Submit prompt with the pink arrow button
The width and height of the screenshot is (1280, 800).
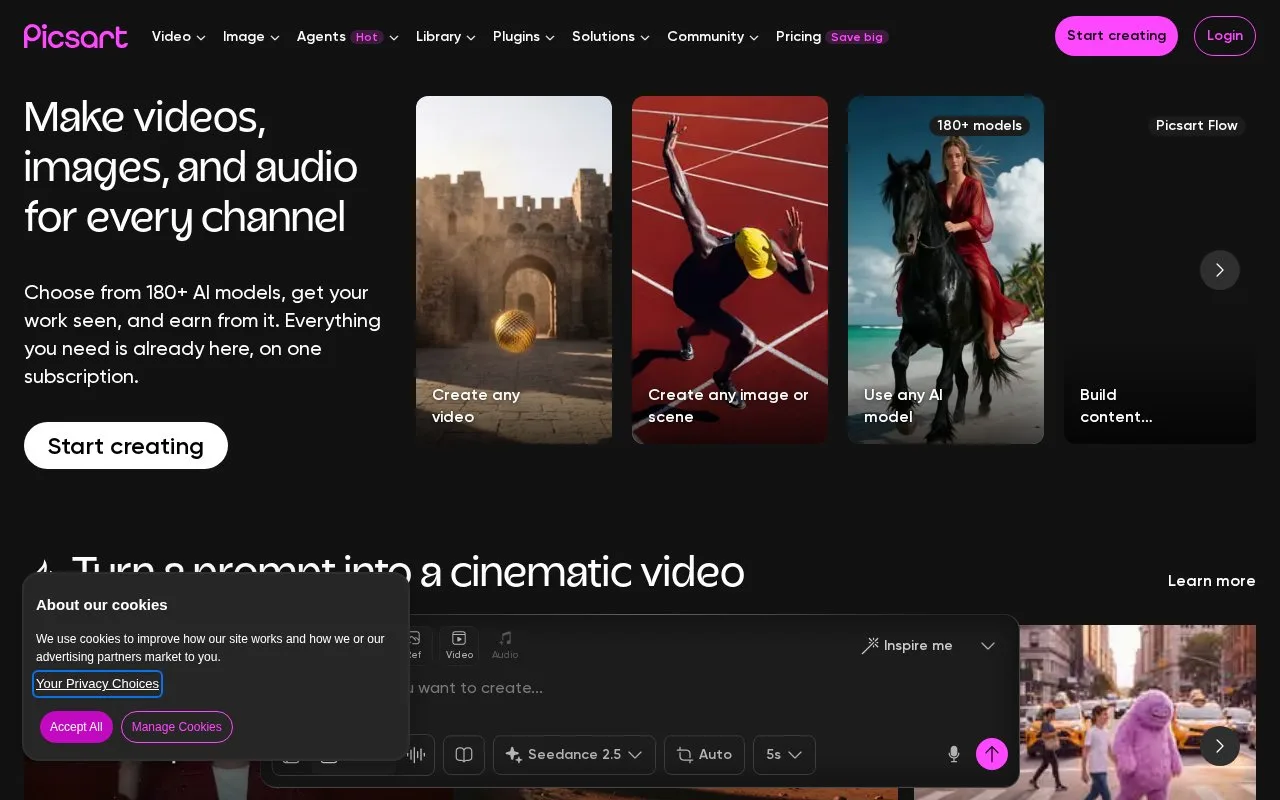click(x=992, y=754)
